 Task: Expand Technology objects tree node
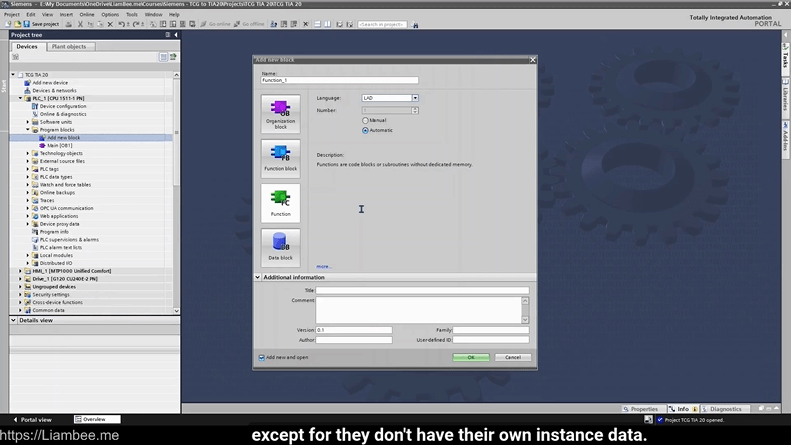[x=28, y=153]
